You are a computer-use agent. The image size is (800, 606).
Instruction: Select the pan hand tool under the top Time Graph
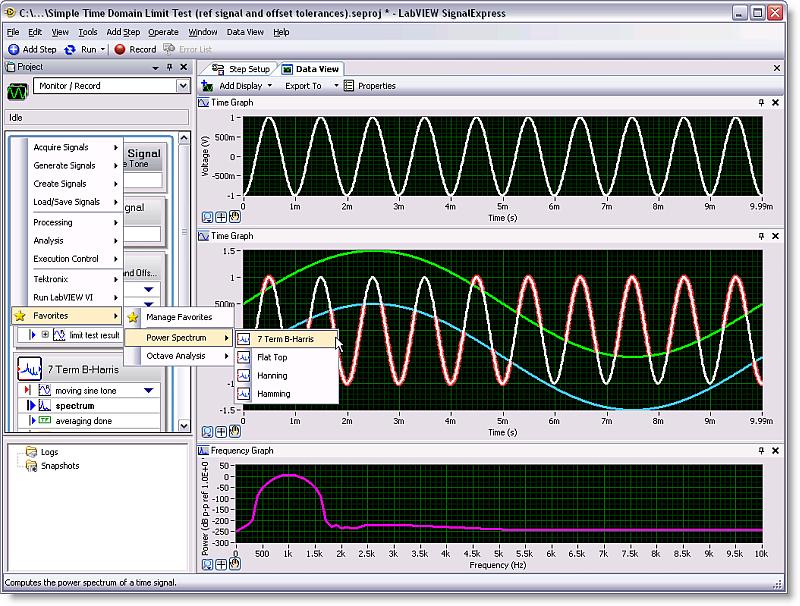click(x=235, y=215)
